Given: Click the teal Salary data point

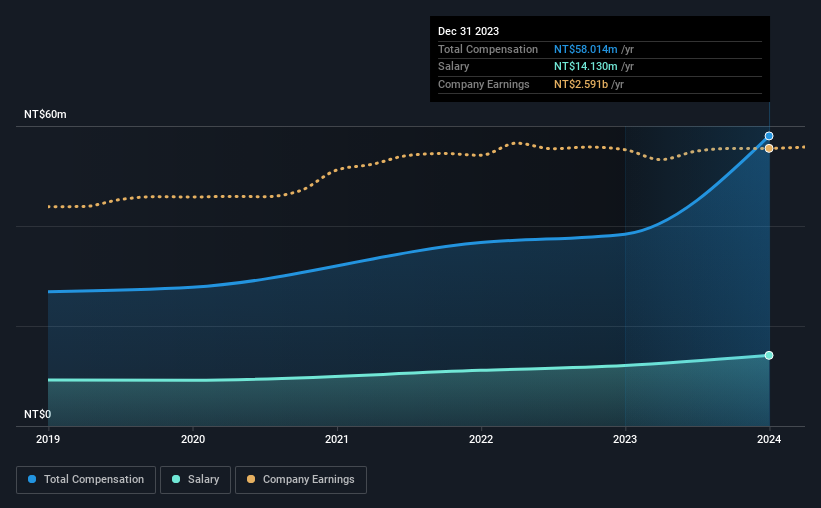Looking at the screenshot, I should (769, 356).
